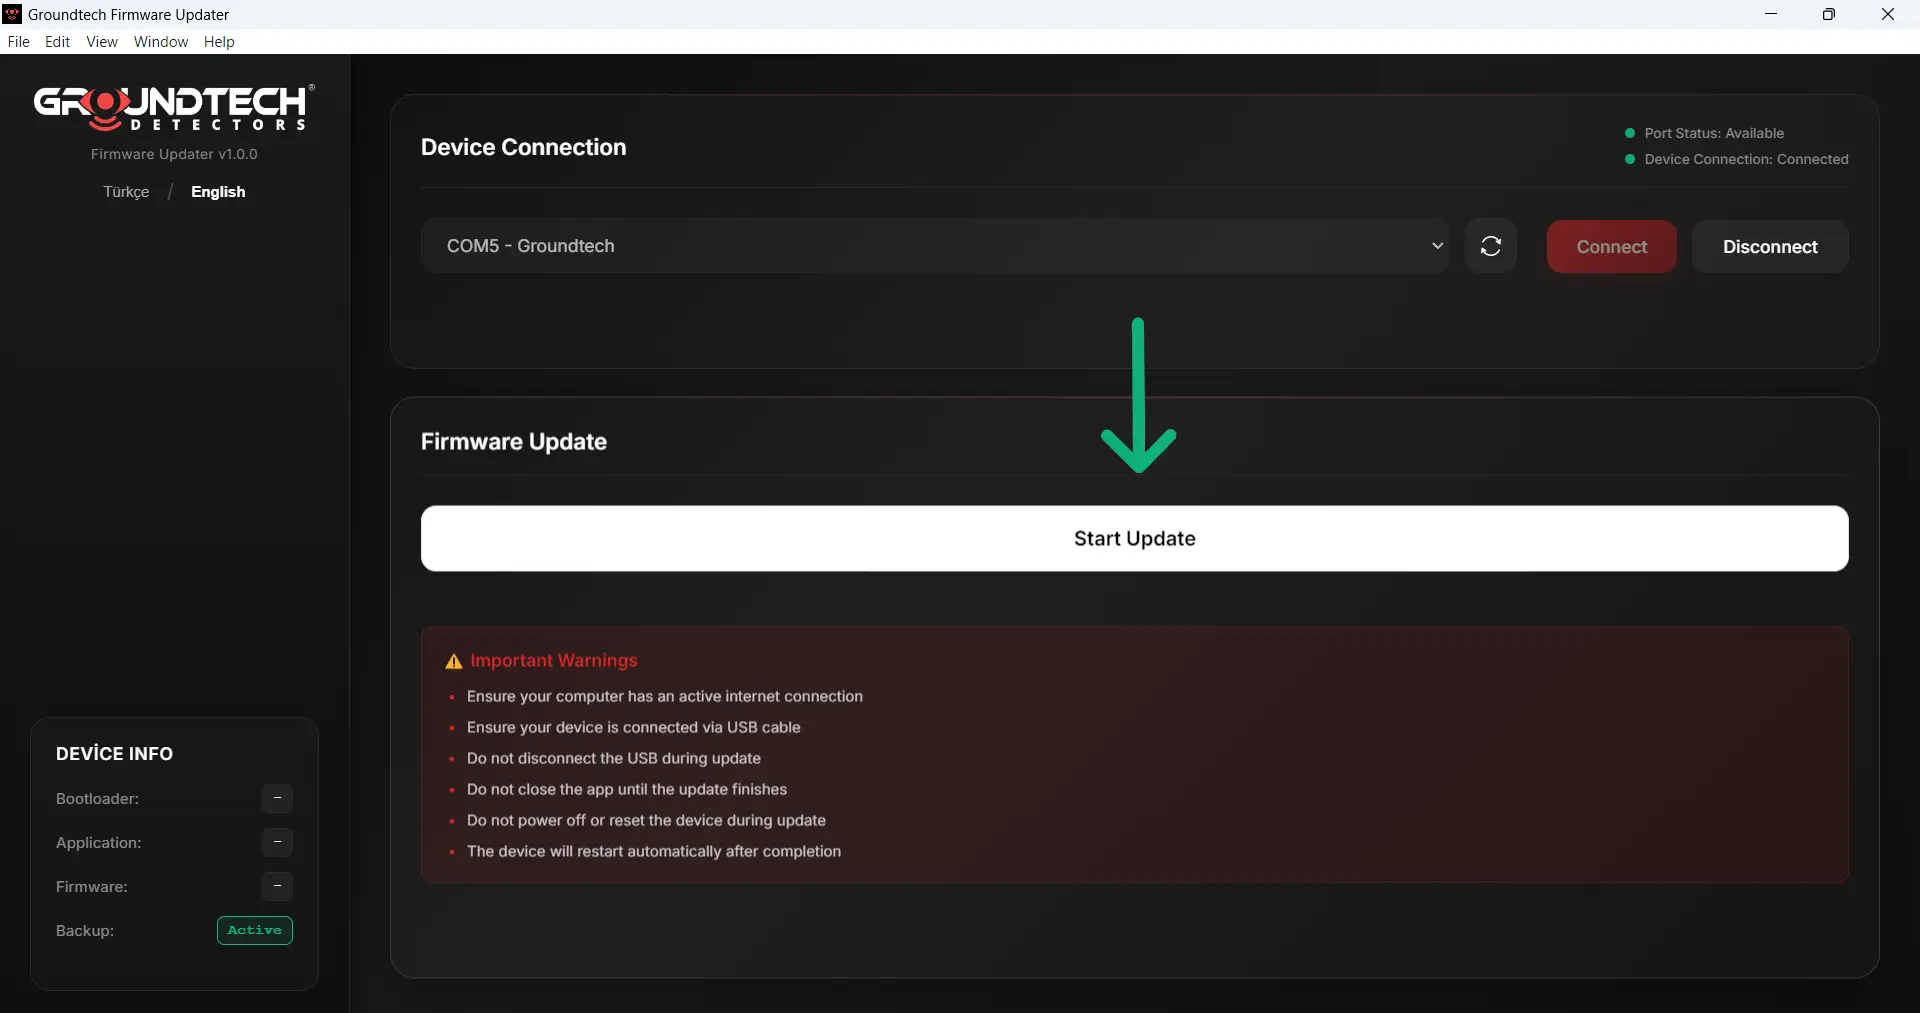1920x1013 pixels.
Task: Click the Important Warnings triangle icon
Action: [x=453, y=662]
